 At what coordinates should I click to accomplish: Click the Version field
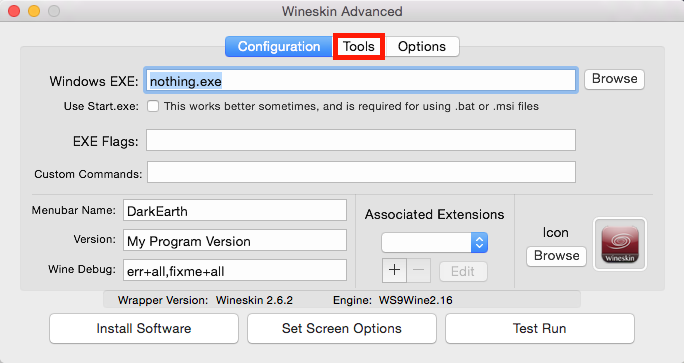(x=235, y=240)
